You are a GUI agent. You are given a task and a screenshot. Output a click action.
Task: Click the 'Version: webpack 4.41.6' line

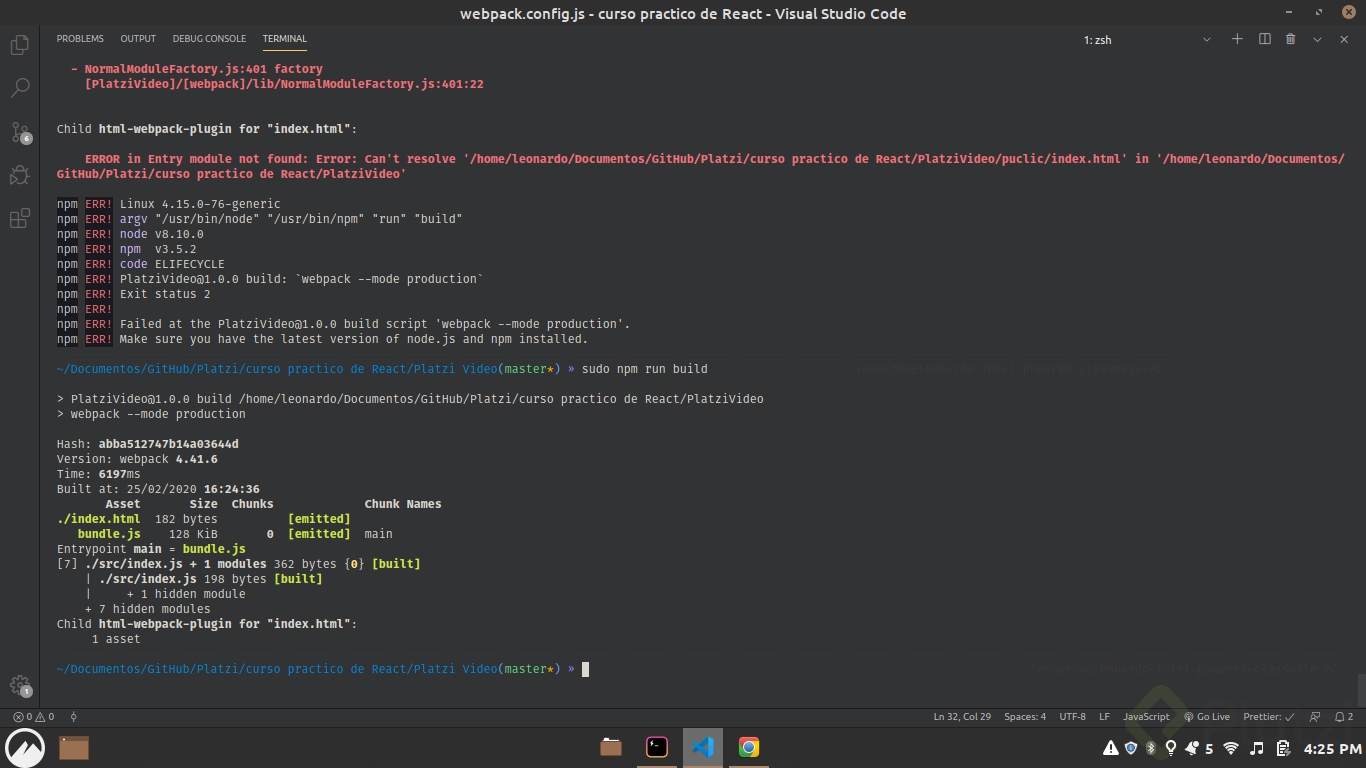coord(137,459)
